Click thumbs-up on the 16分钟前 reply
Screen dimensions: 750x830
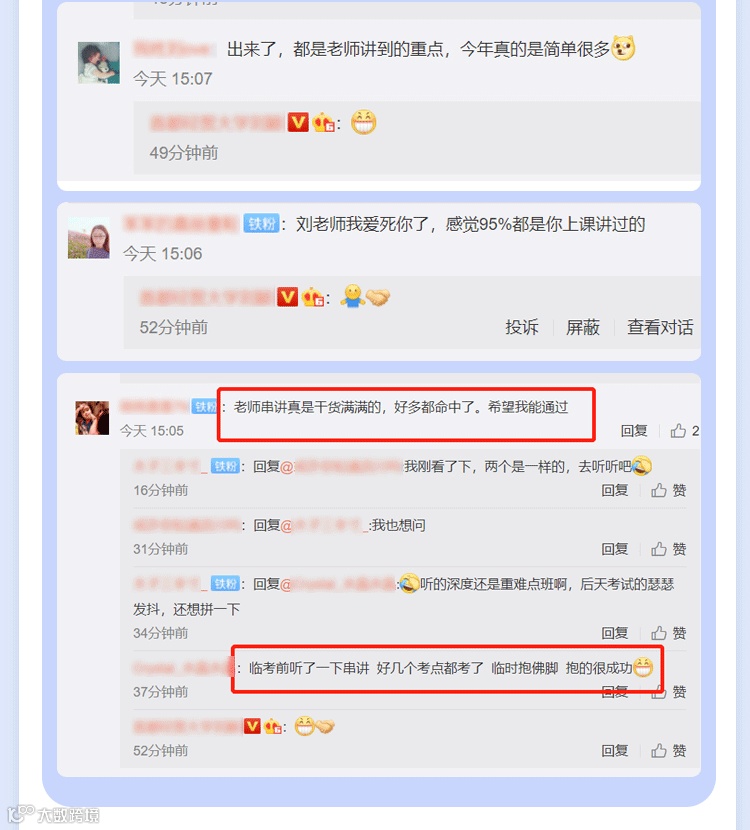pyautogui.click(x=659, y=490)
